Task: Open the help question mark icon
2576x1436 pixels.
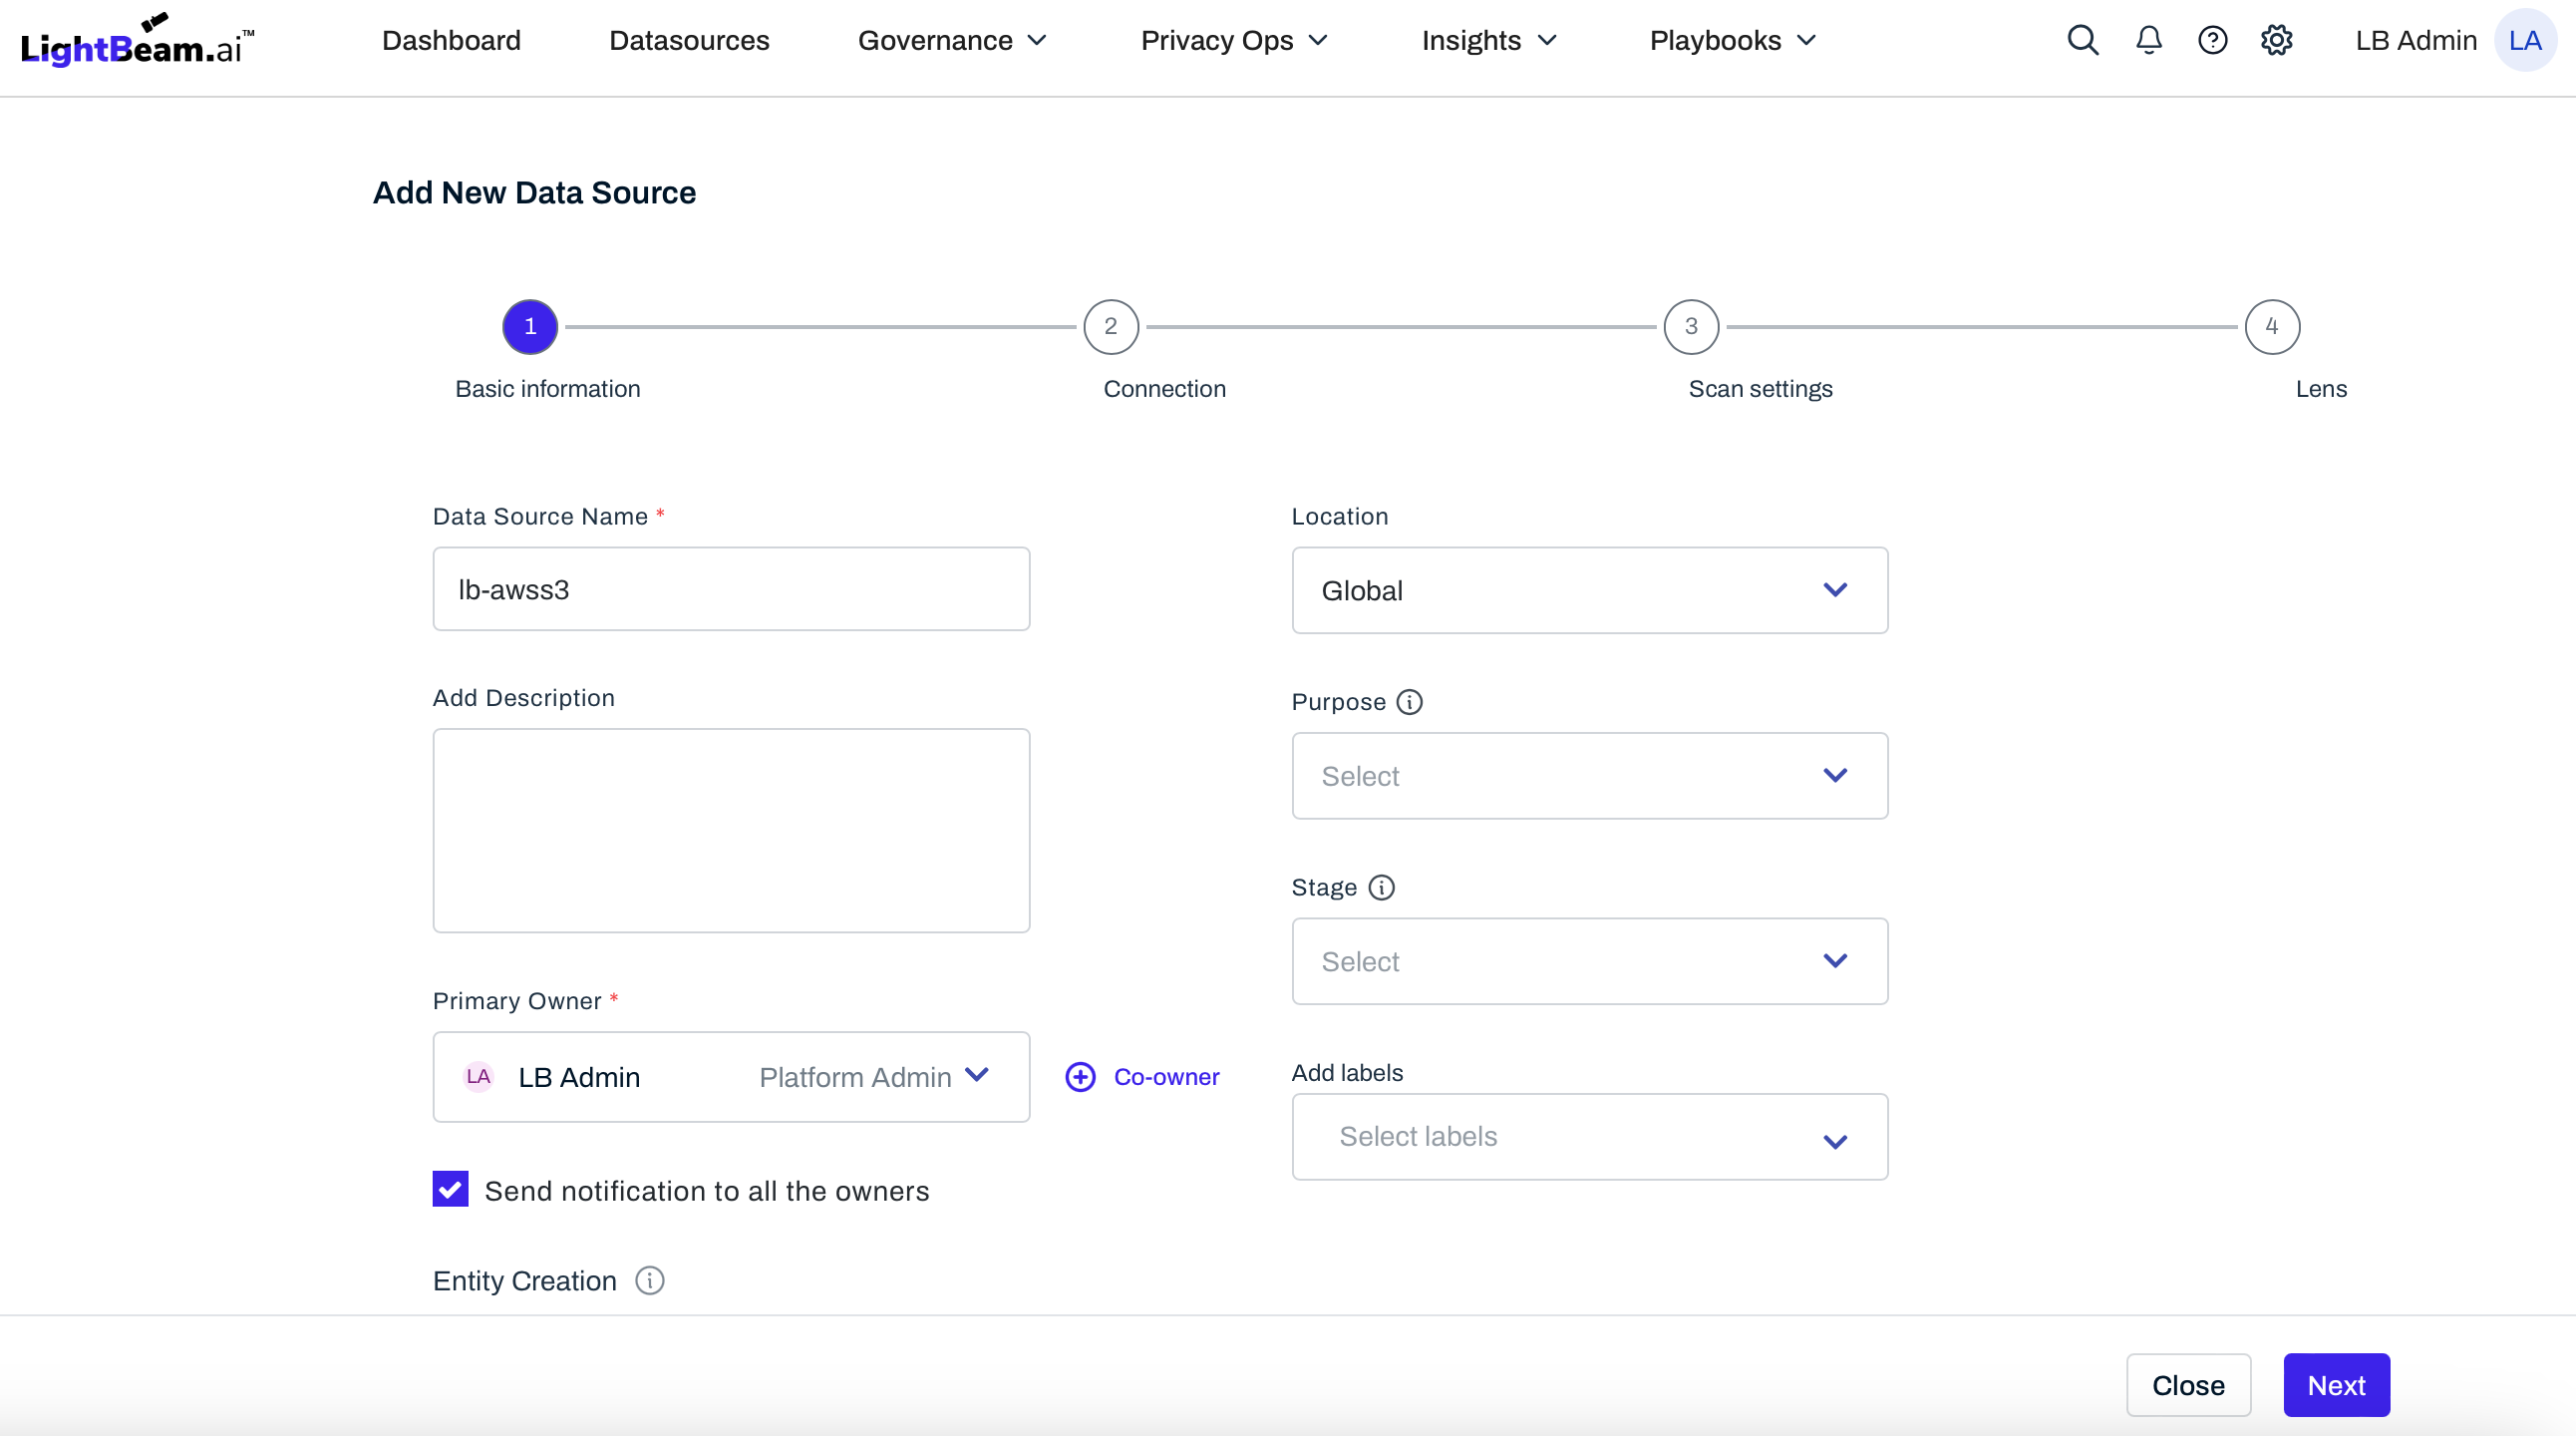Action: click(x=2212, y=40)
